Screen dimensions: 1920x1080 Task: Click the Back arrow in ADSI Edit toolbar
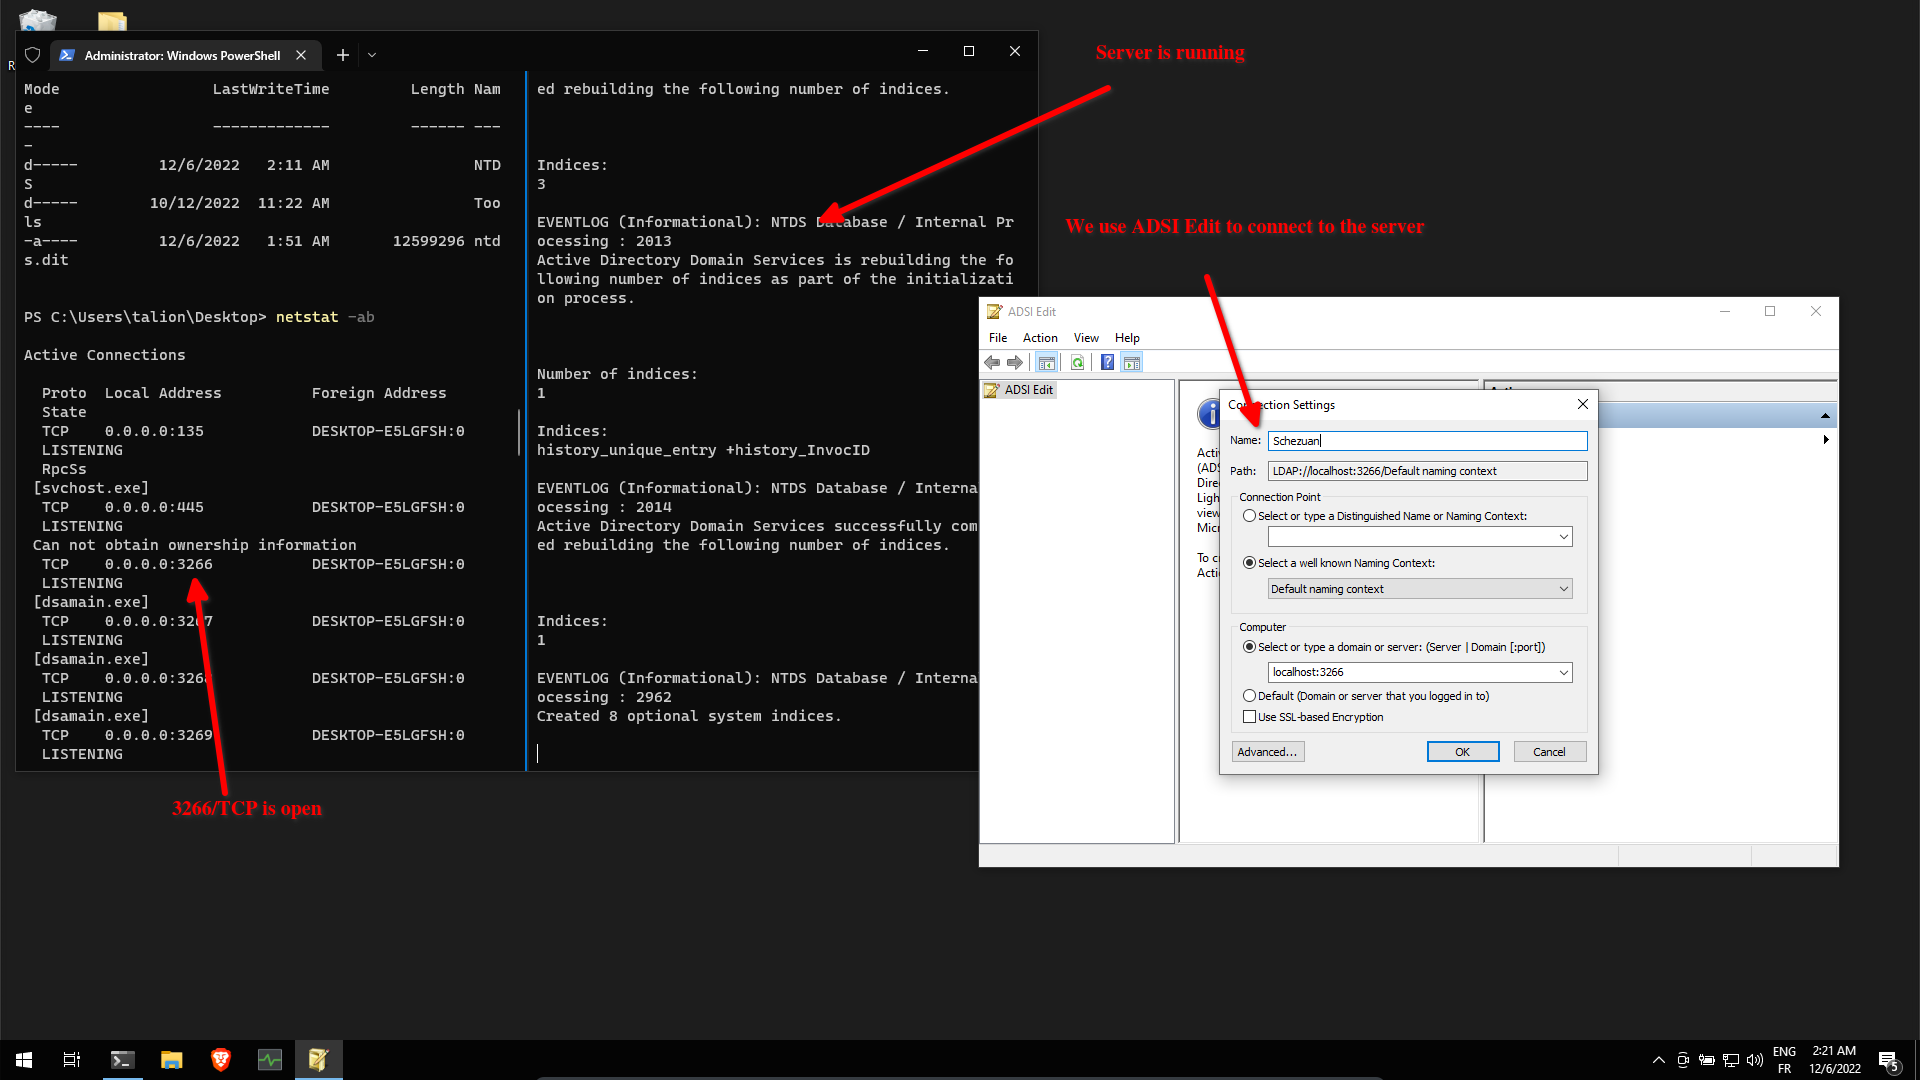click(992, 363)
